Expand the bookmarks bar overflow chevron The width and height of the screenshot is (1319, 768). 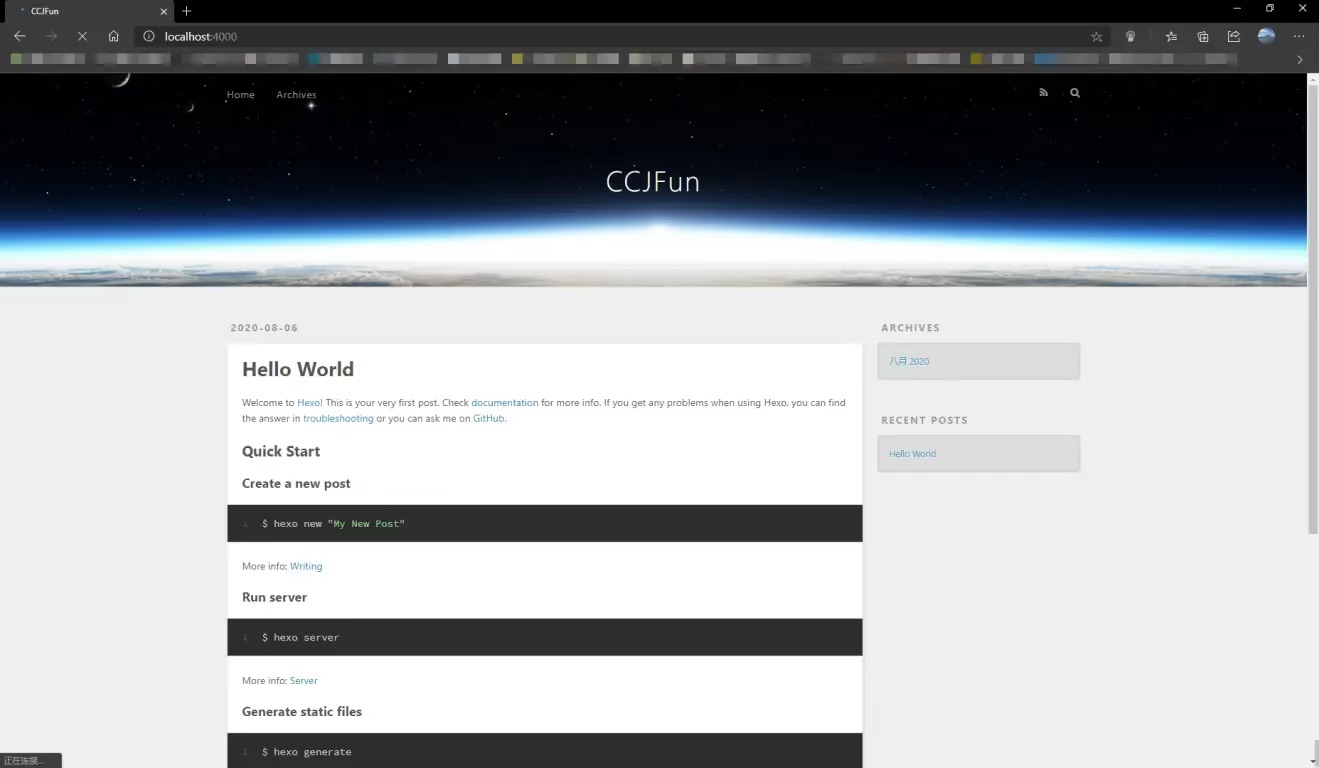1300,59
